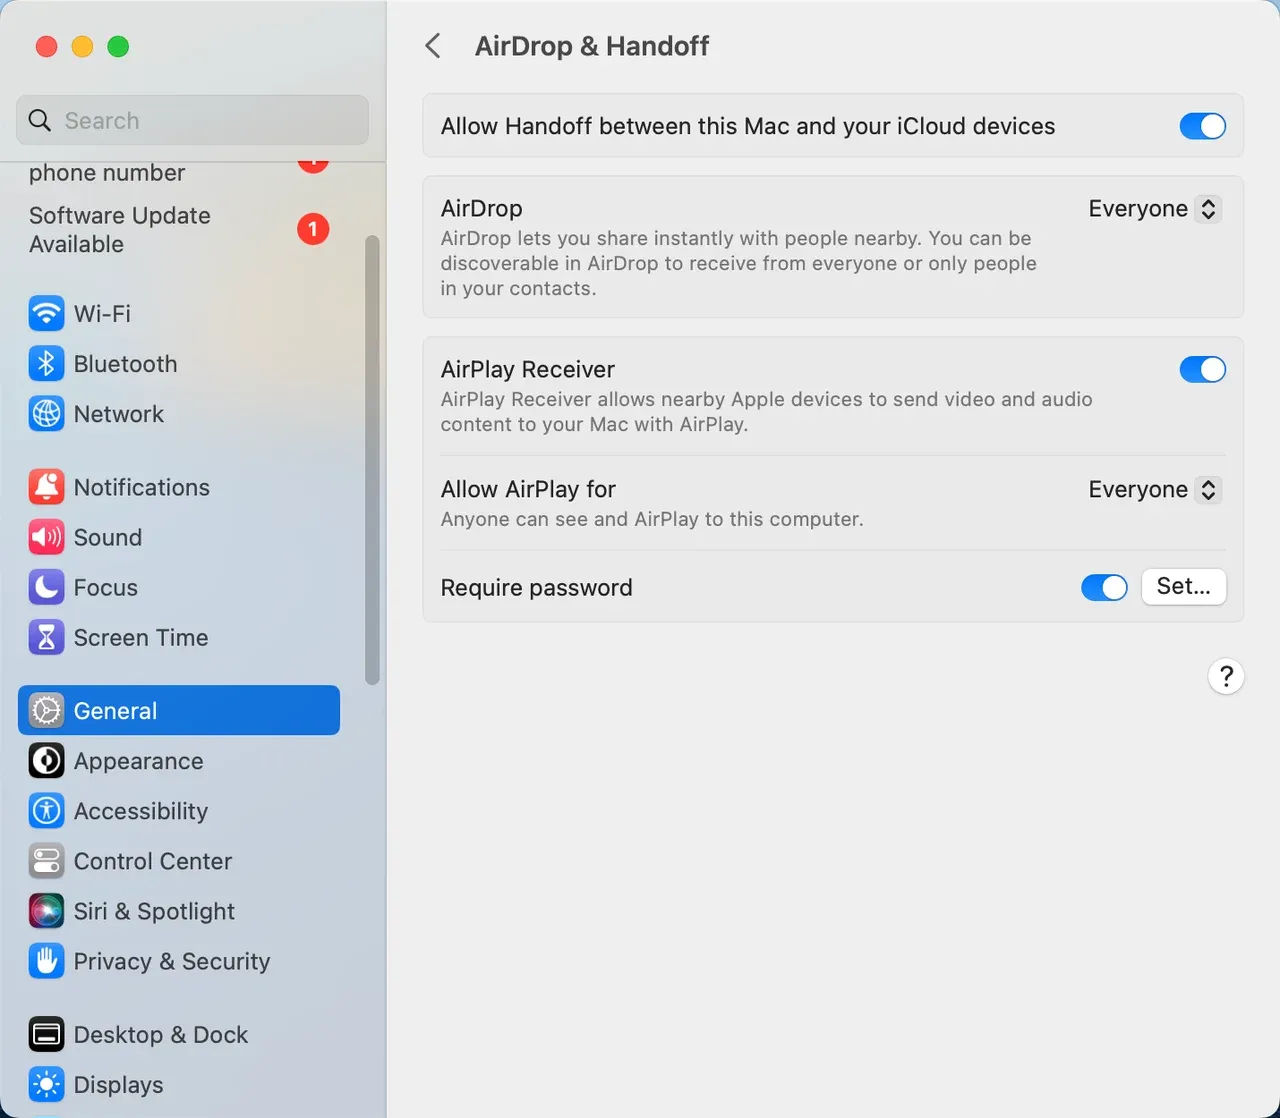The height and width of the screenshot is (1118, 1280).
Task: Go back with the back chevron
Action: [433, 46]
